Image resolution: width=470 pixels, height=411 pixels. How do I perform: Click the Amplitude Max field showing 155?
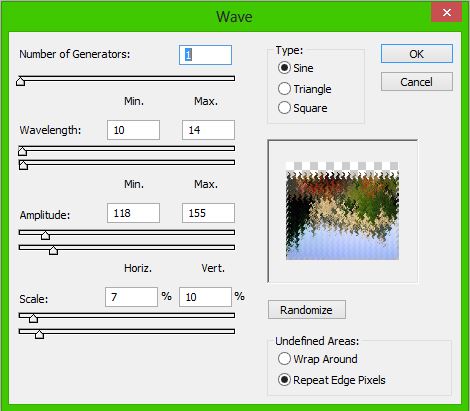[x=208, y=213]
